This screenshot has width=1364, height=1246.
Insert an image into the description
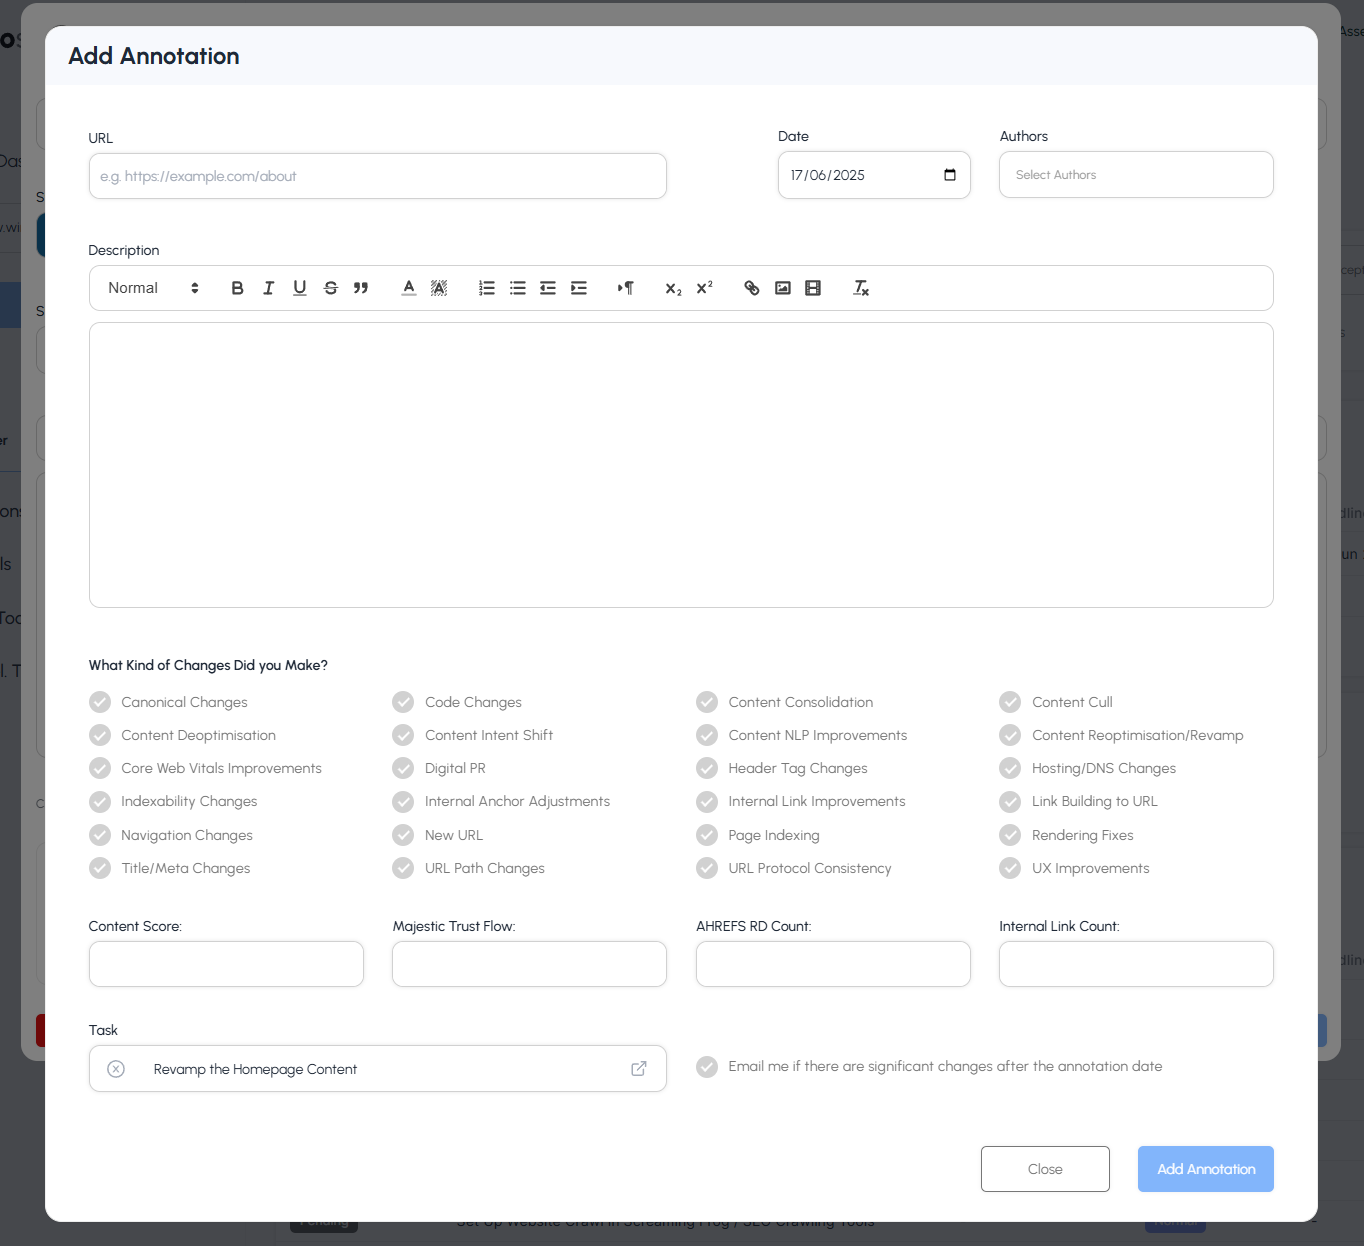783,288
